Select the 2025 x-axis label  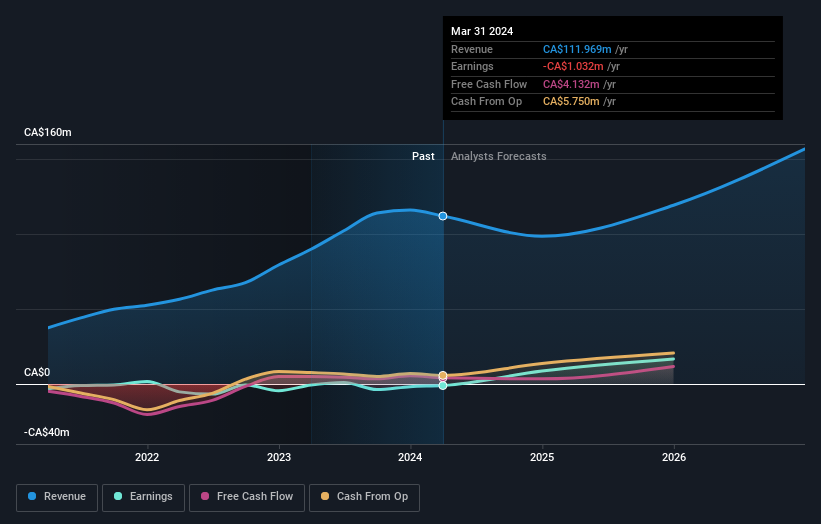coord(542,457)
